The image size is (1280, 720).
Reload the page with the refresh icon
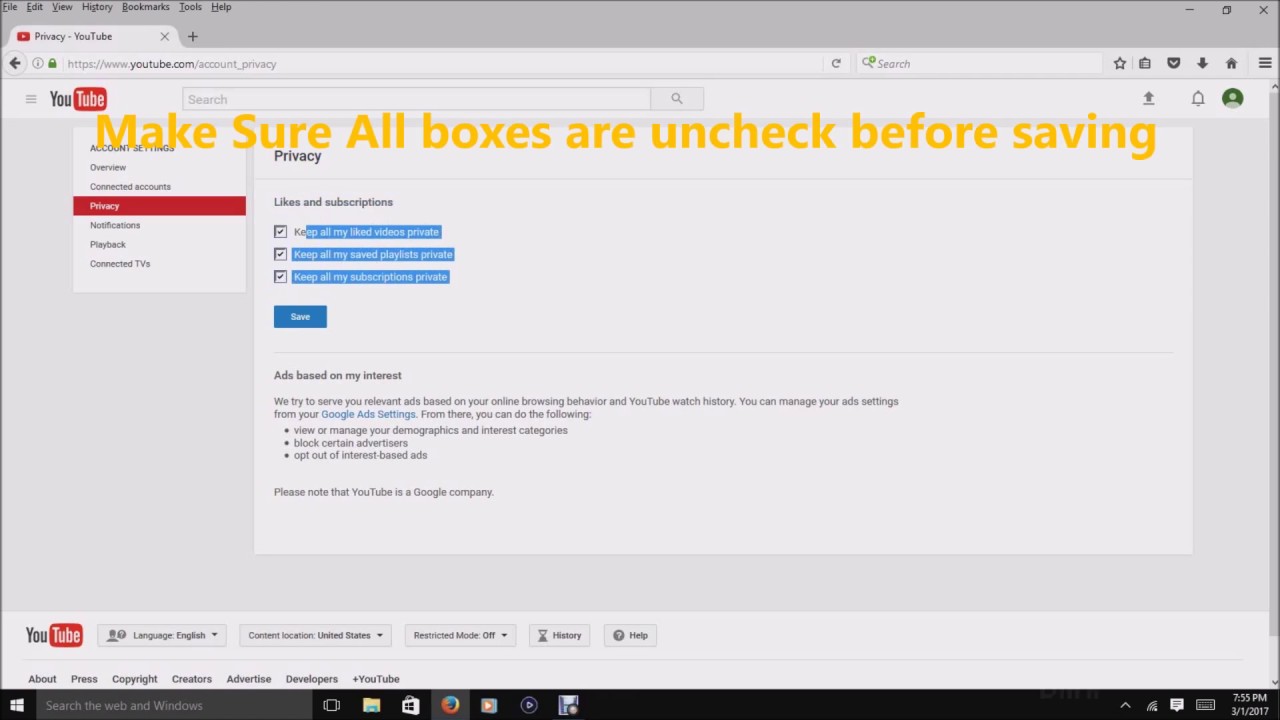pos(836,63)
